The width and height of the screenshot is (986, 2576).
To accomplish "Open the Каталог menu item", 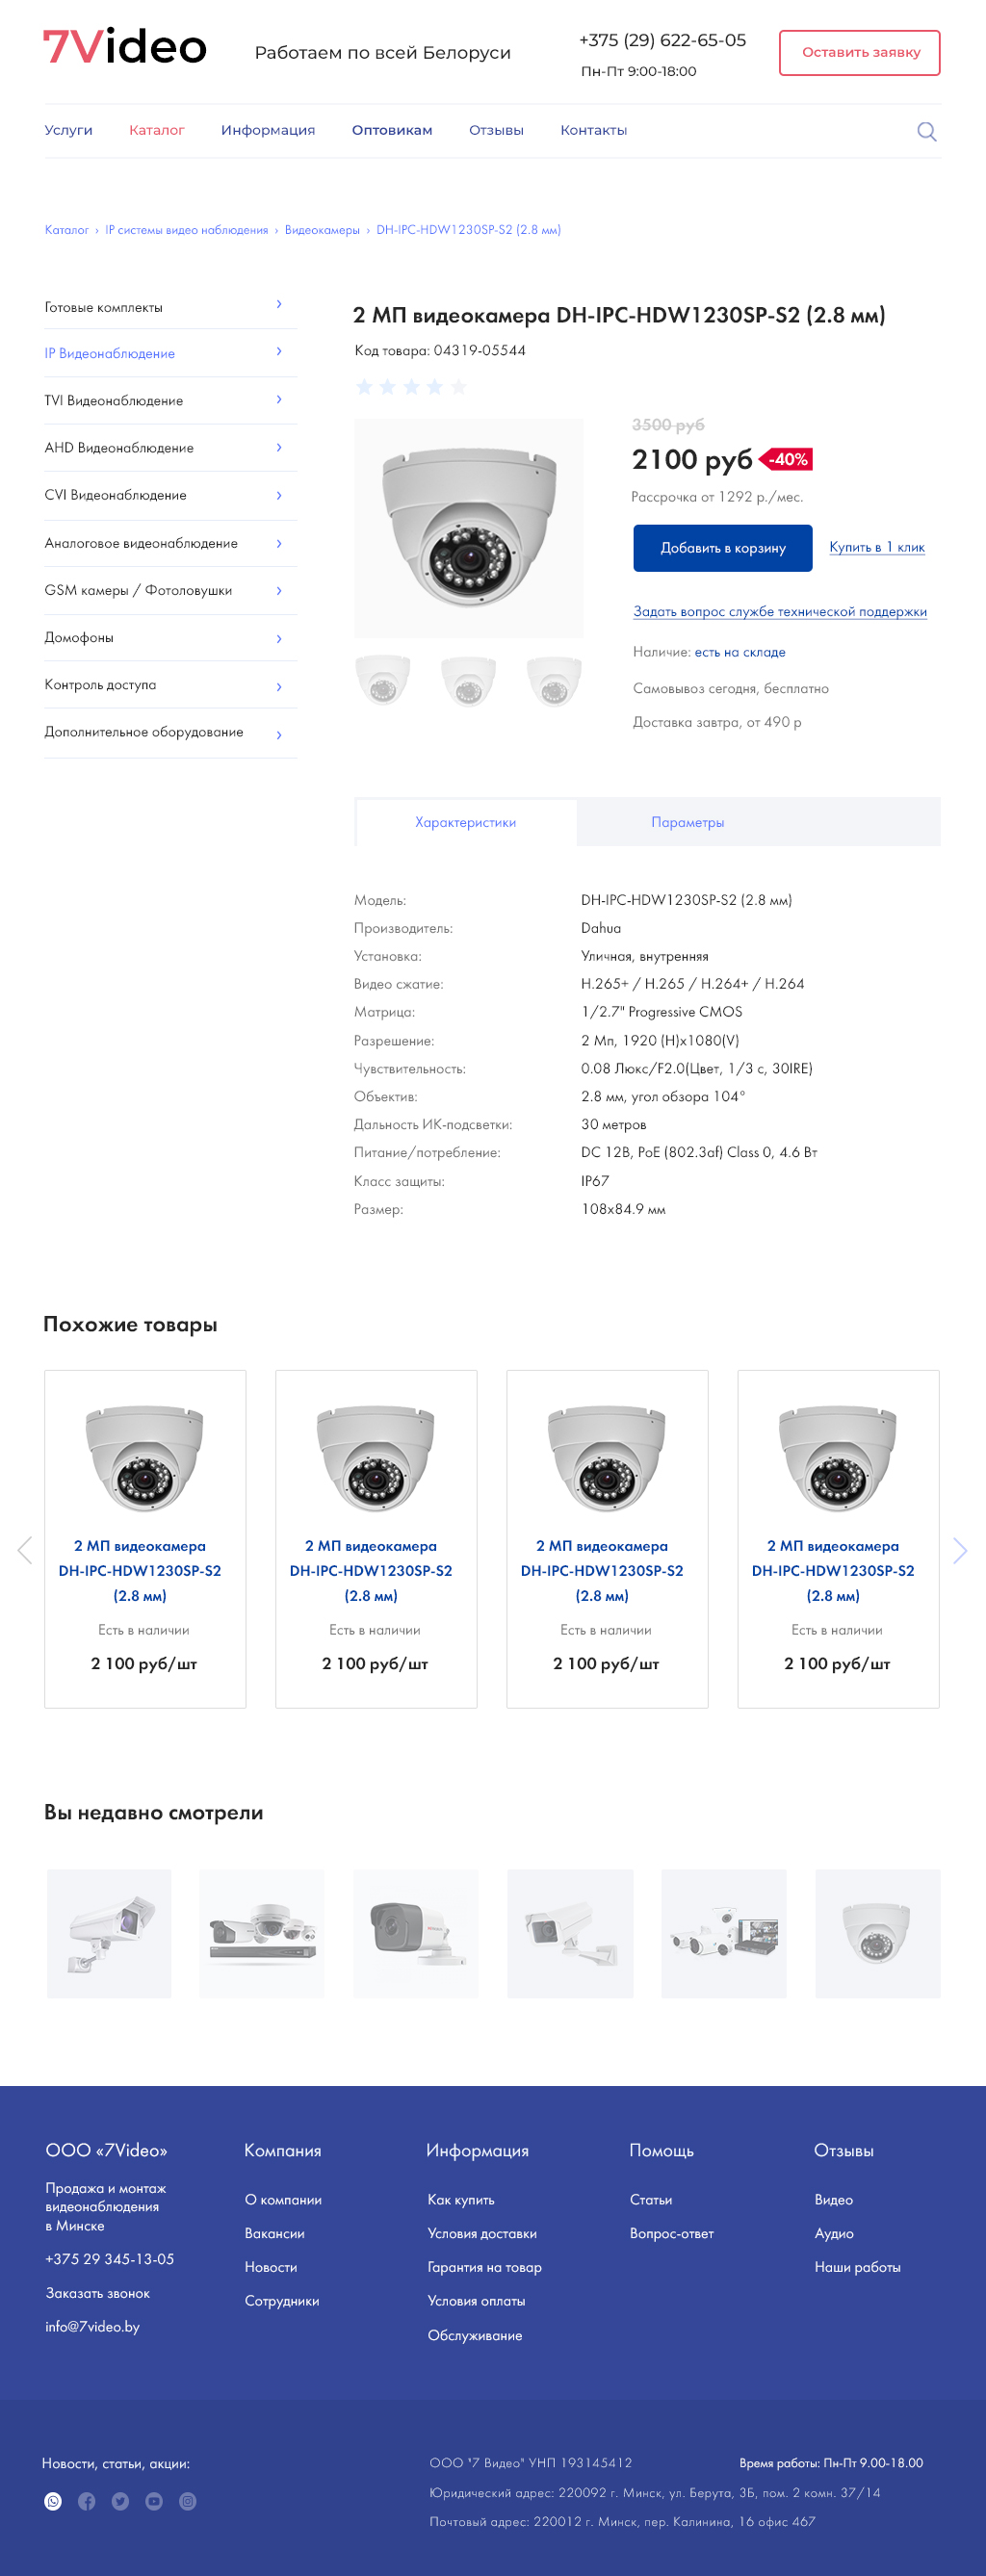I will (156, 130).
